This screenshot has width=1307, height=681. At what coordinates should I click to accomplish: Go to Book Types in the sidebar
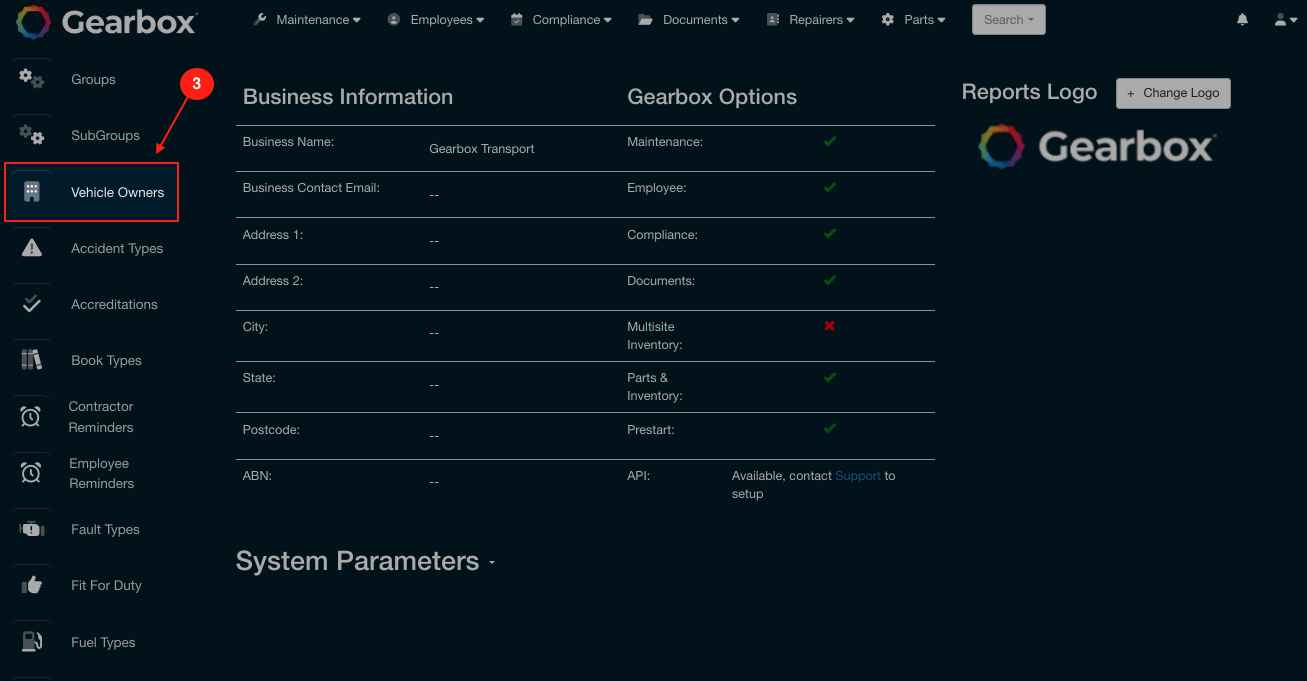coord(106,360)
